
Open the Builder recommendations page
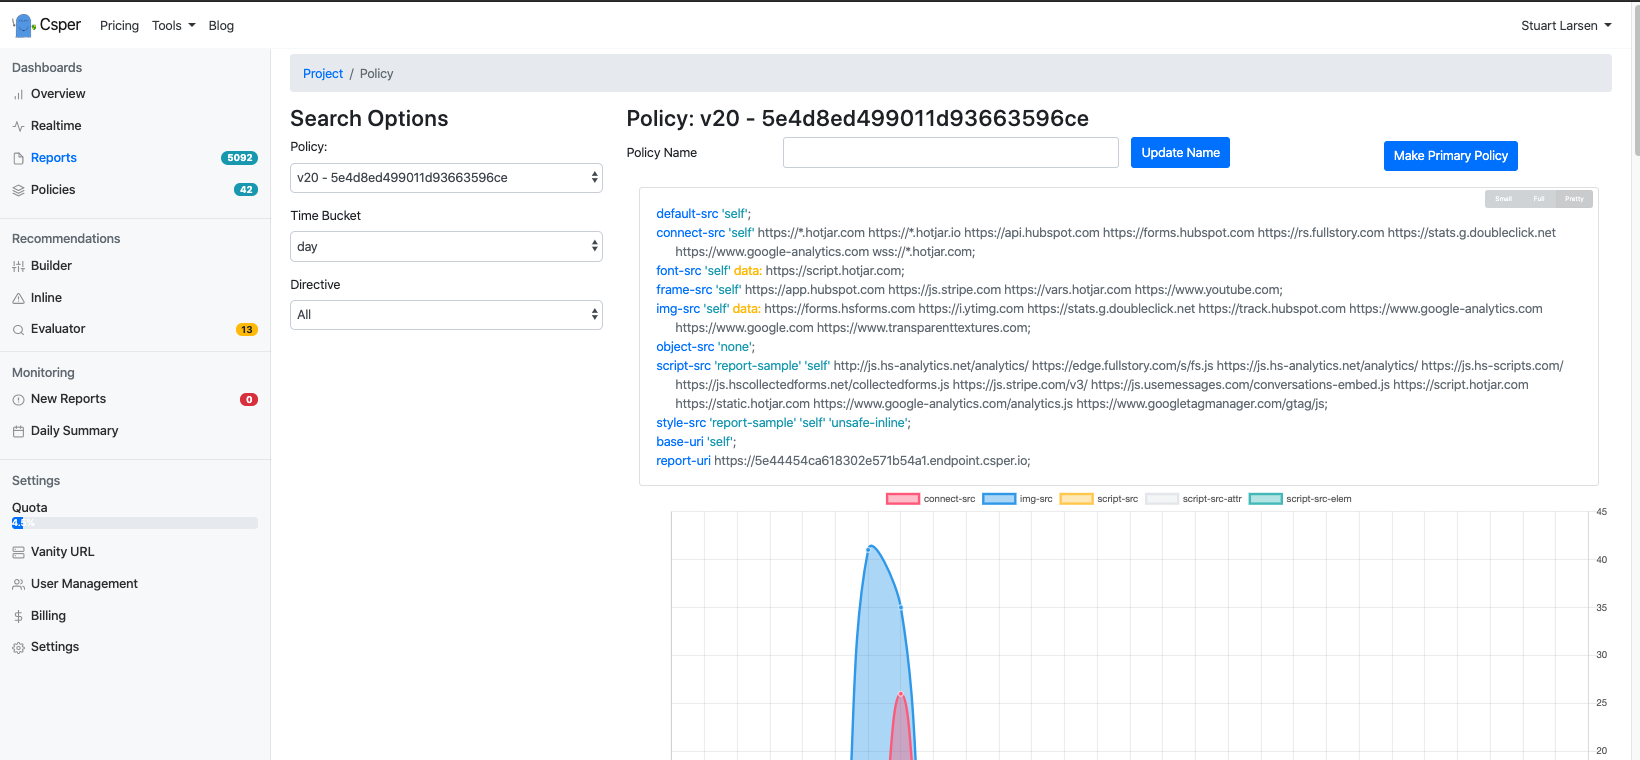pyautogui.click(x=51, y=266)
